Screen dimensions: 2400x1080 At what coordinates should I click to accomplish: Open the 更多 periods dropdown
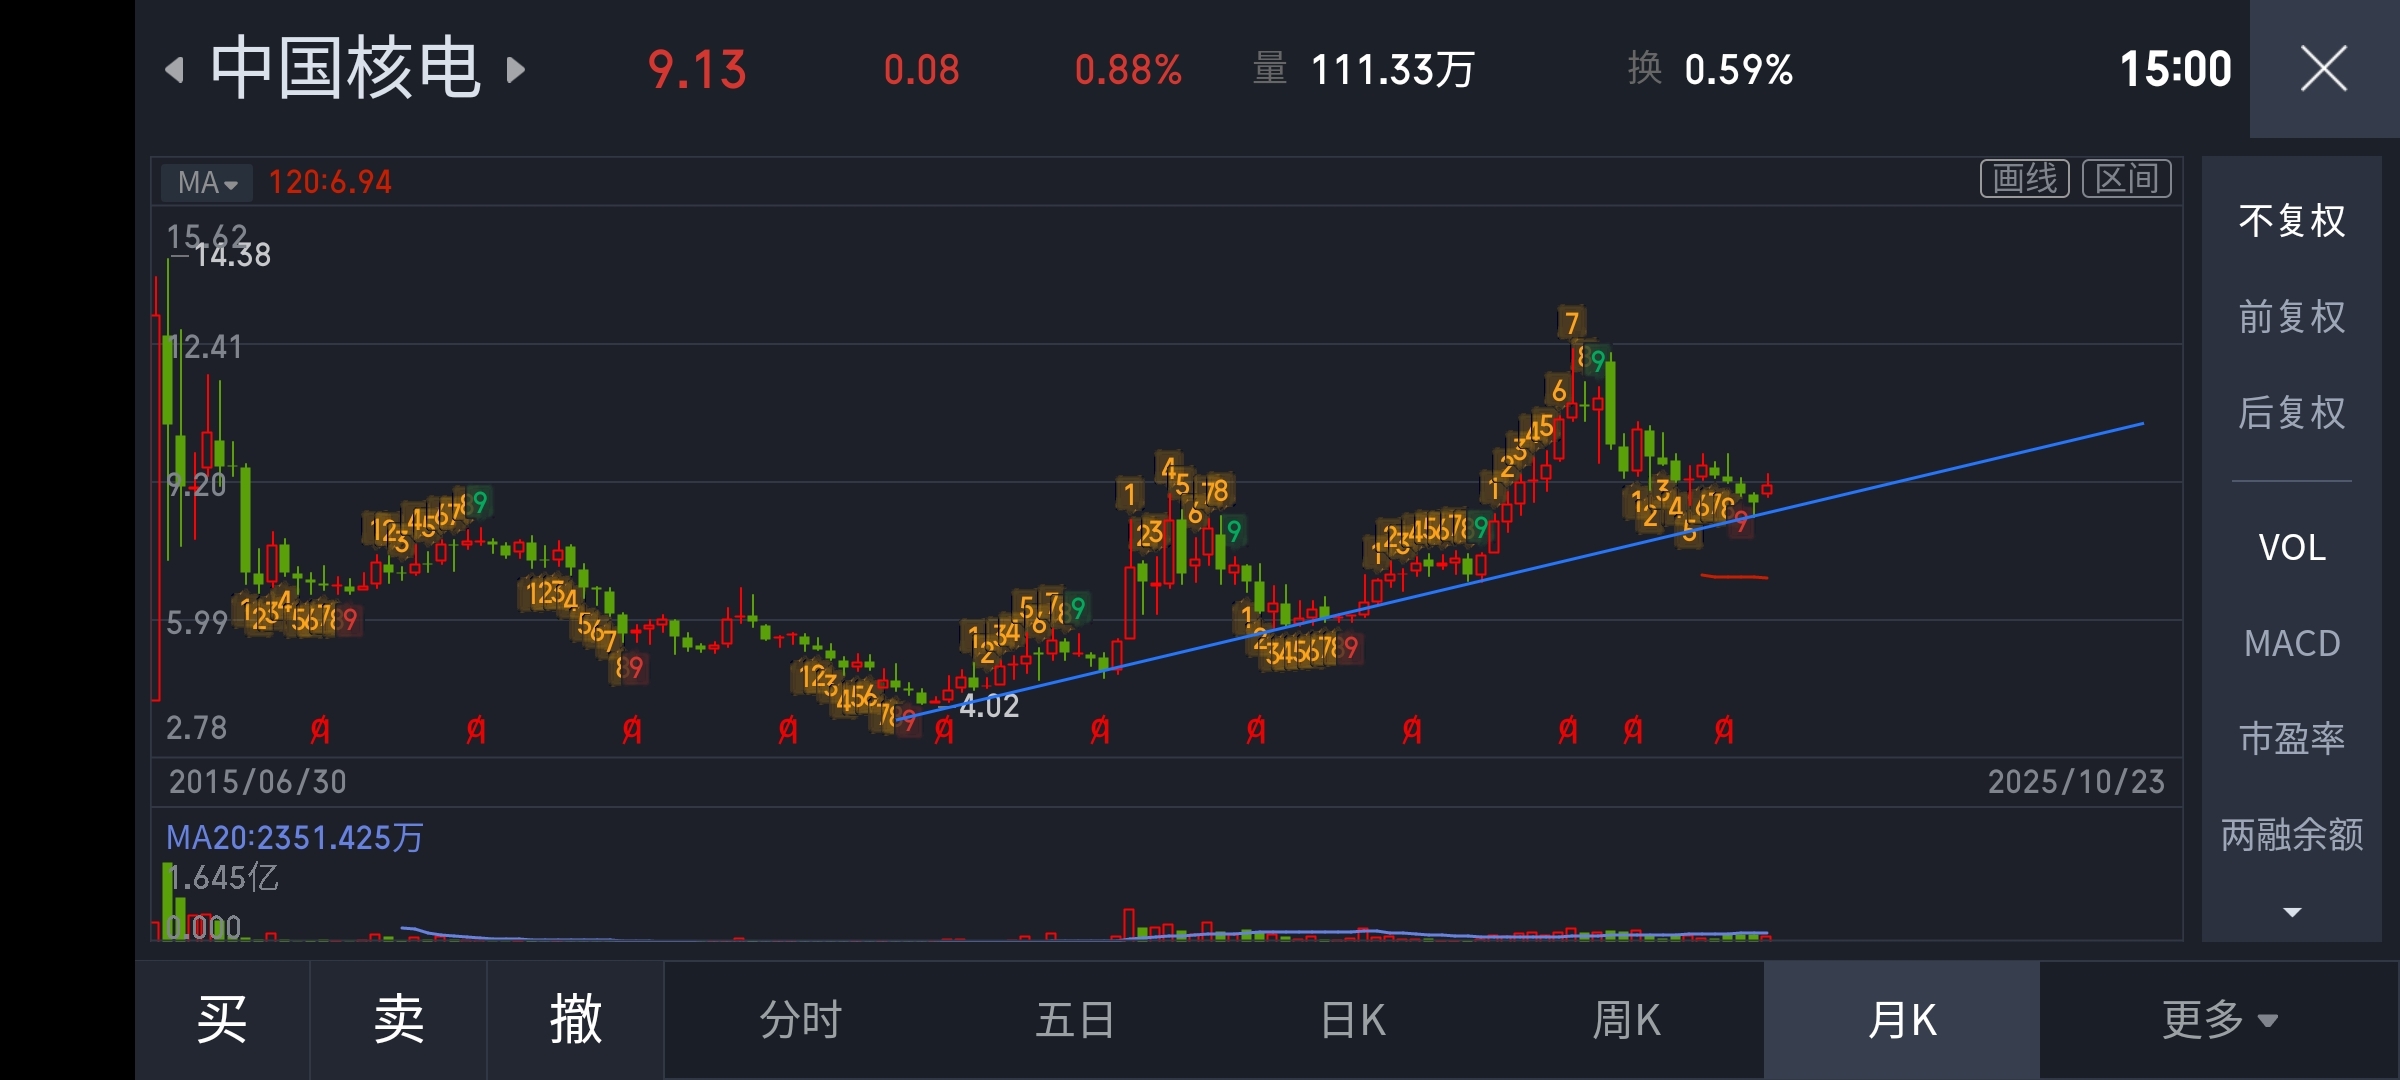(x=2218, y=1020)
